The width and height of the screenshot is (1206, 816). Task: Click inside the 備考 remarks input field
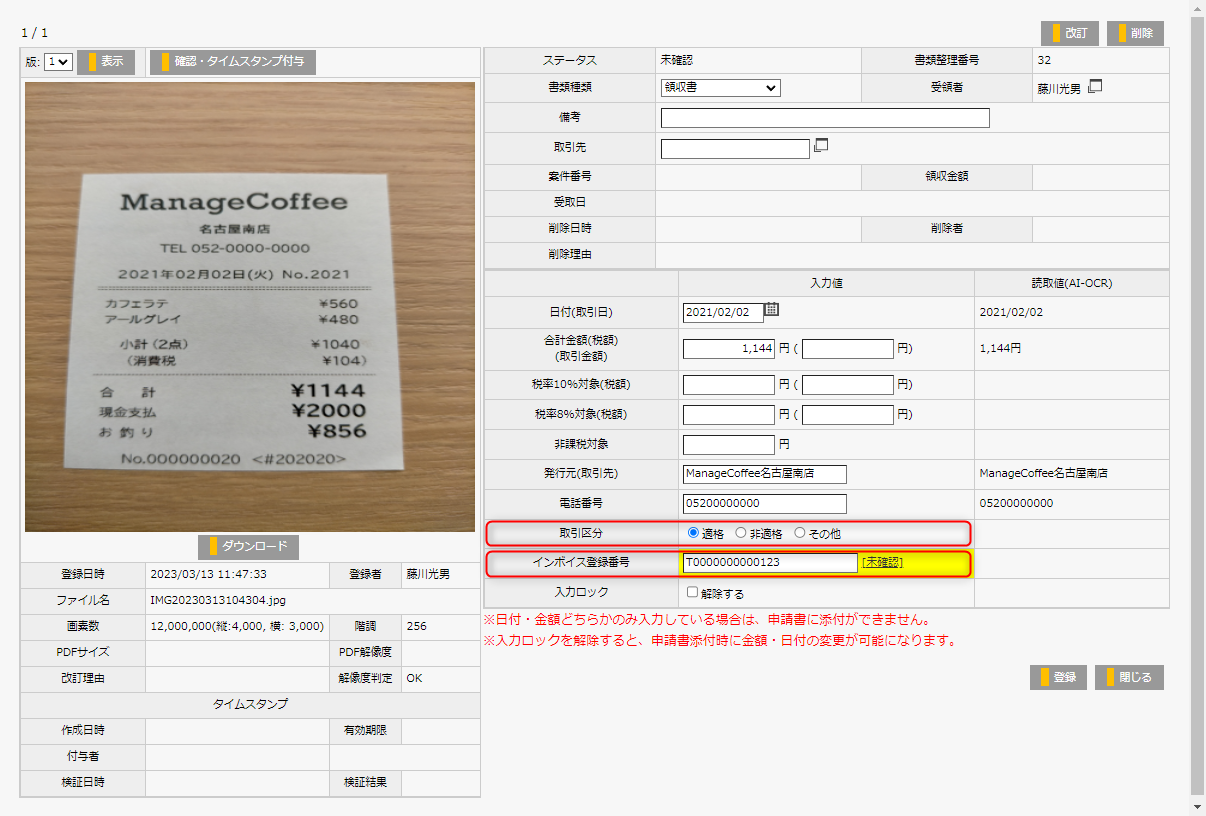click(824, 117)
